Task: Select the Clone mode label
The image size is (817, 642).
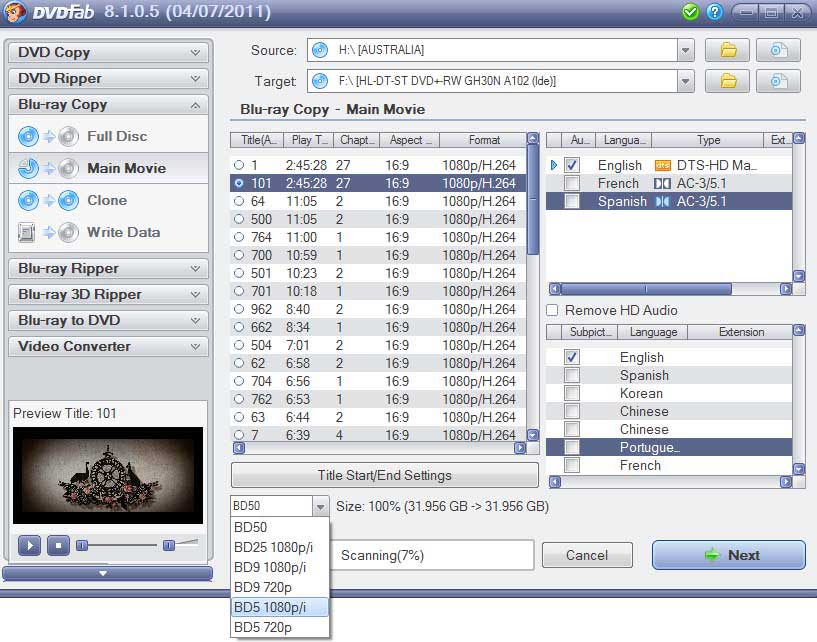Action: click(107, 201)
